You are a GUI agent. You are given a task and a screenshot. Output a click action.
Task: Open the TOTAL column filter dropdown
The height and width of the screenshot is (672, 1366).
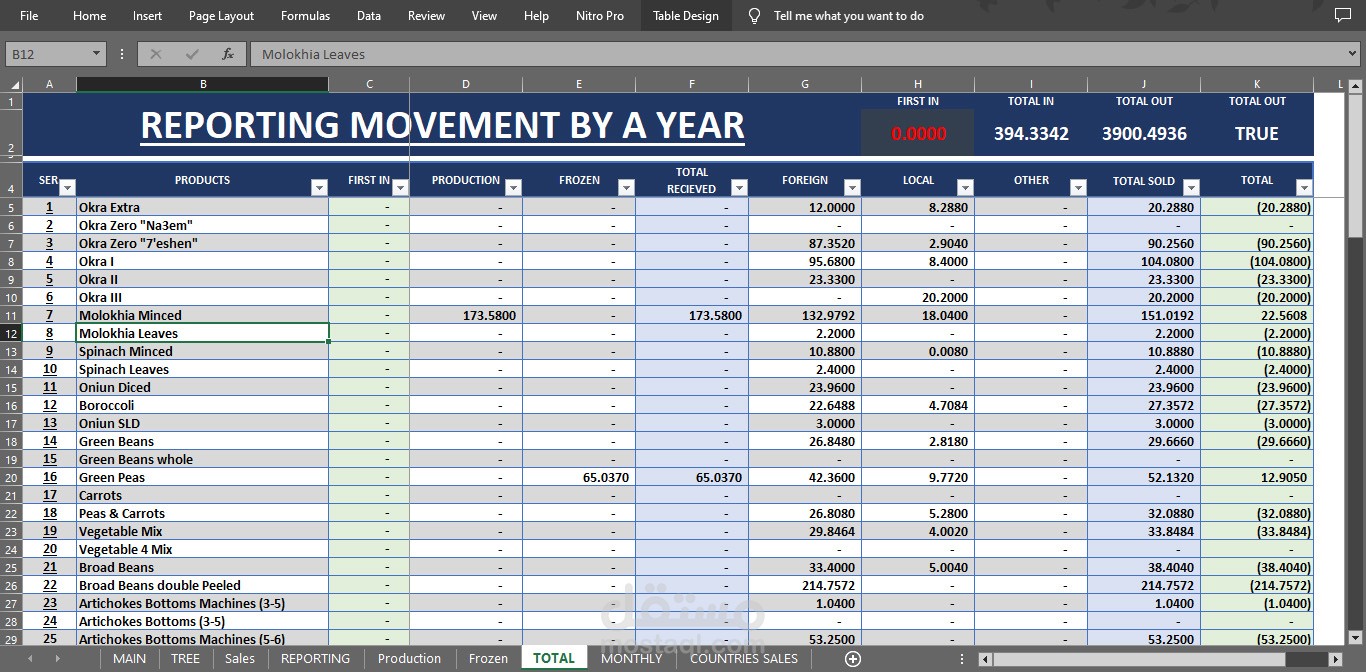click(x=1303, y=187)
